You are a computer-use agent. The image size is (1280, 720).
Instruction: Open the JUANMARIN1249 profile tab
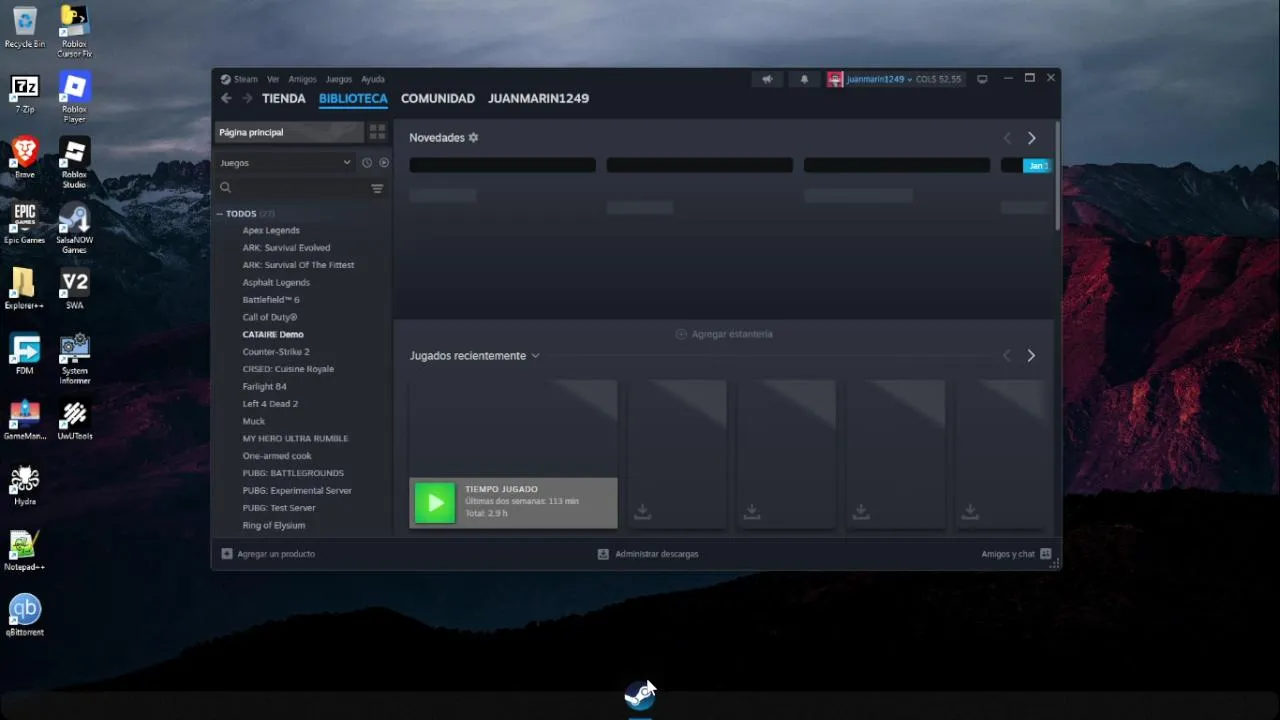coord(538,98)
